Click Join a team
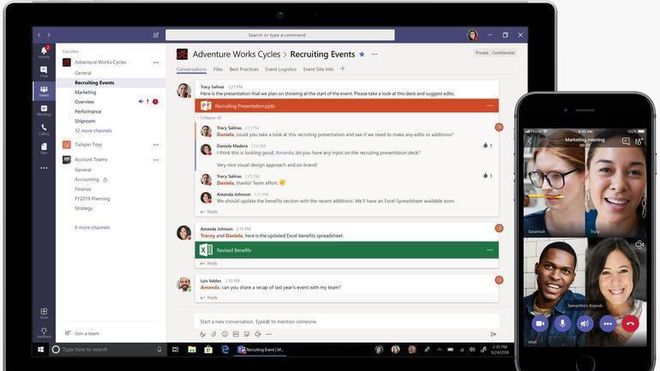The image size is (660, 371). pyautogui.click(x=87, y=334)
